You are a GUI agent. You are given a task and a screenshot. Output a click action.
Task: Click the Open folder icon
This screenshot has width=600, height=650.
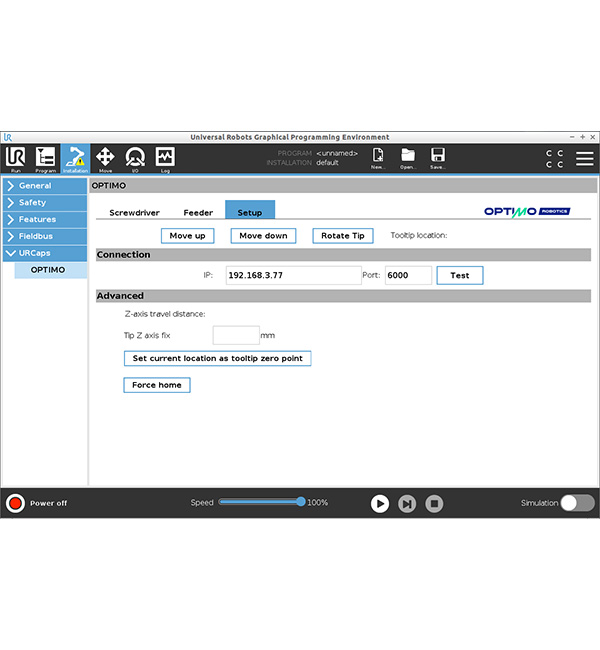(408, 158)
